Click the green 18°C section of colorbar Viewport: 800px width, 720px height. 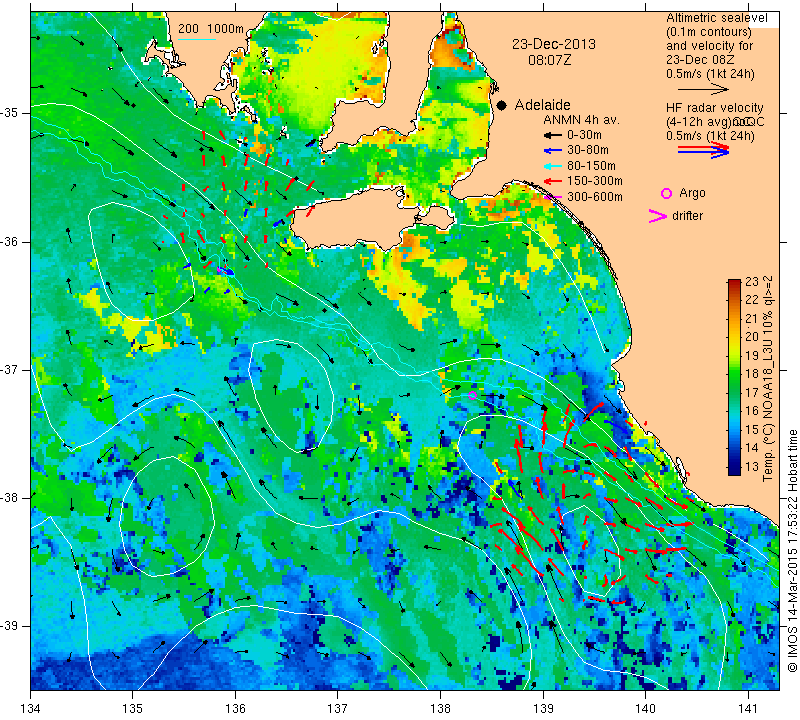(734, 374)
